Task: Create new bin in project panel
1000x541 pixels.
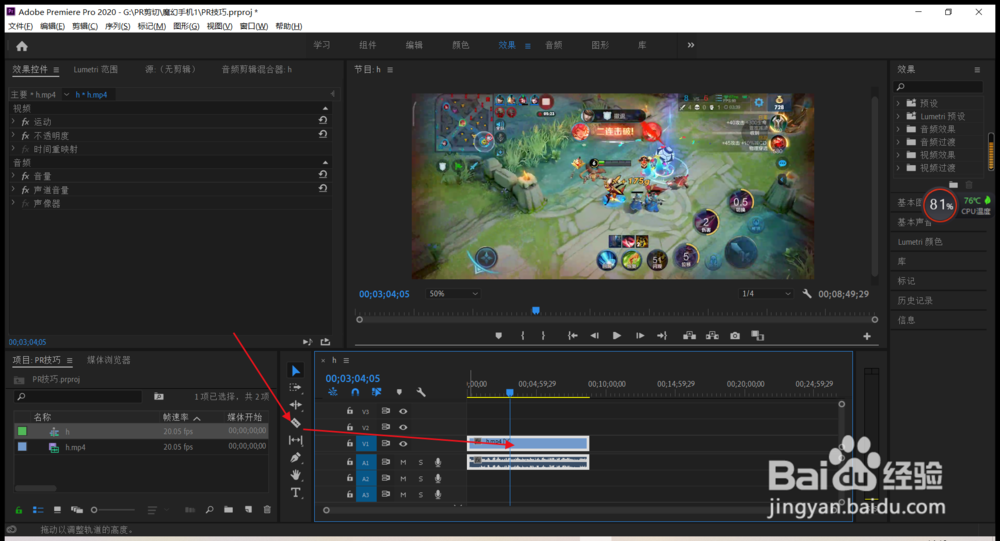Action: (228, 510)
